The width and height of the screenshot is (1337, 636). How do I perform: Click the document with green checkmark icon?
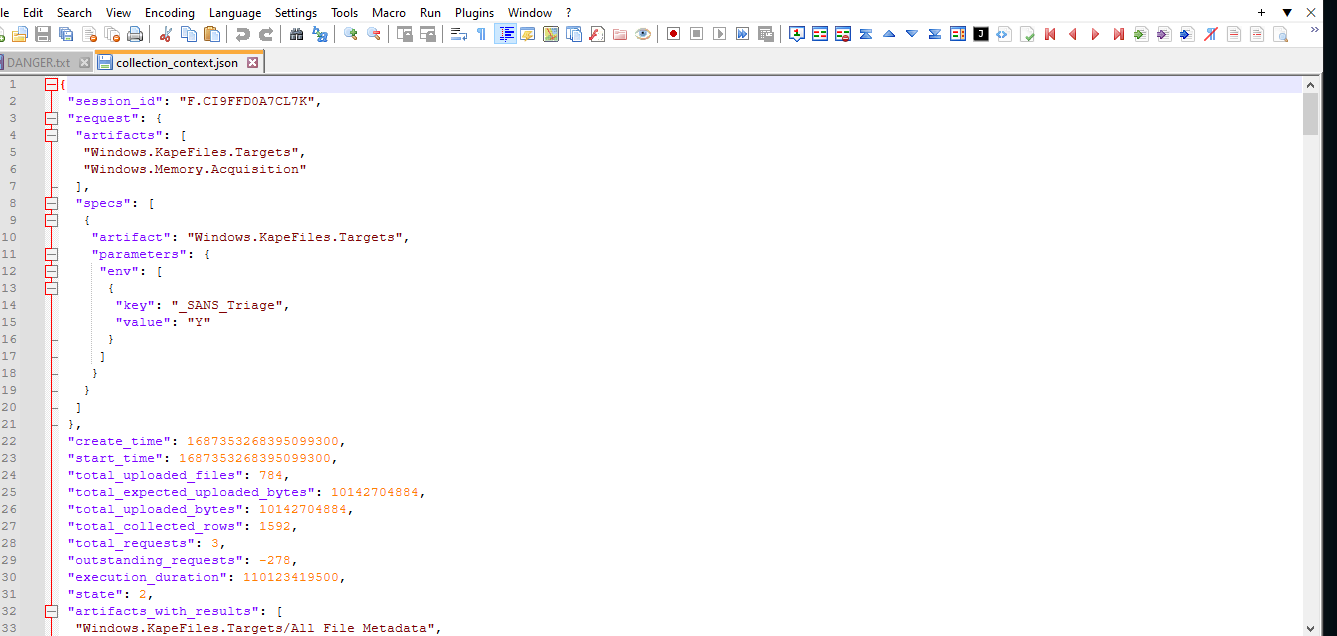tap(1027, 34)
